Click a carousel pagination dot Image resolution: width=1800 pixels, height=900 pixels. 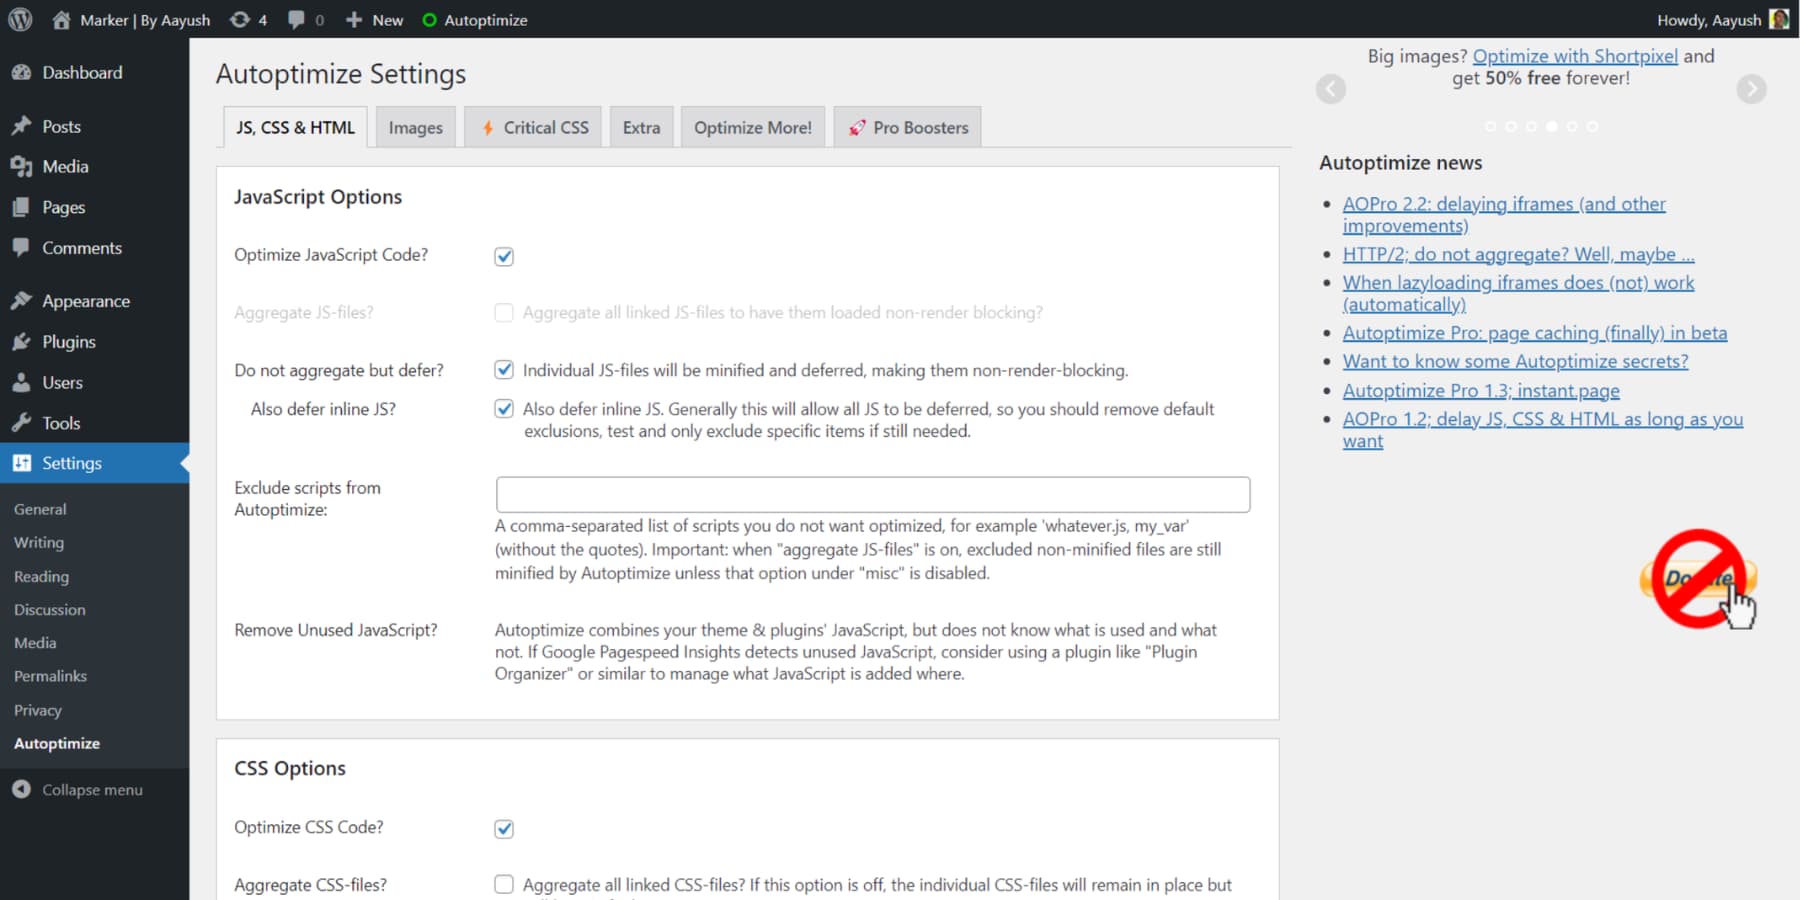pos(1551,127)
